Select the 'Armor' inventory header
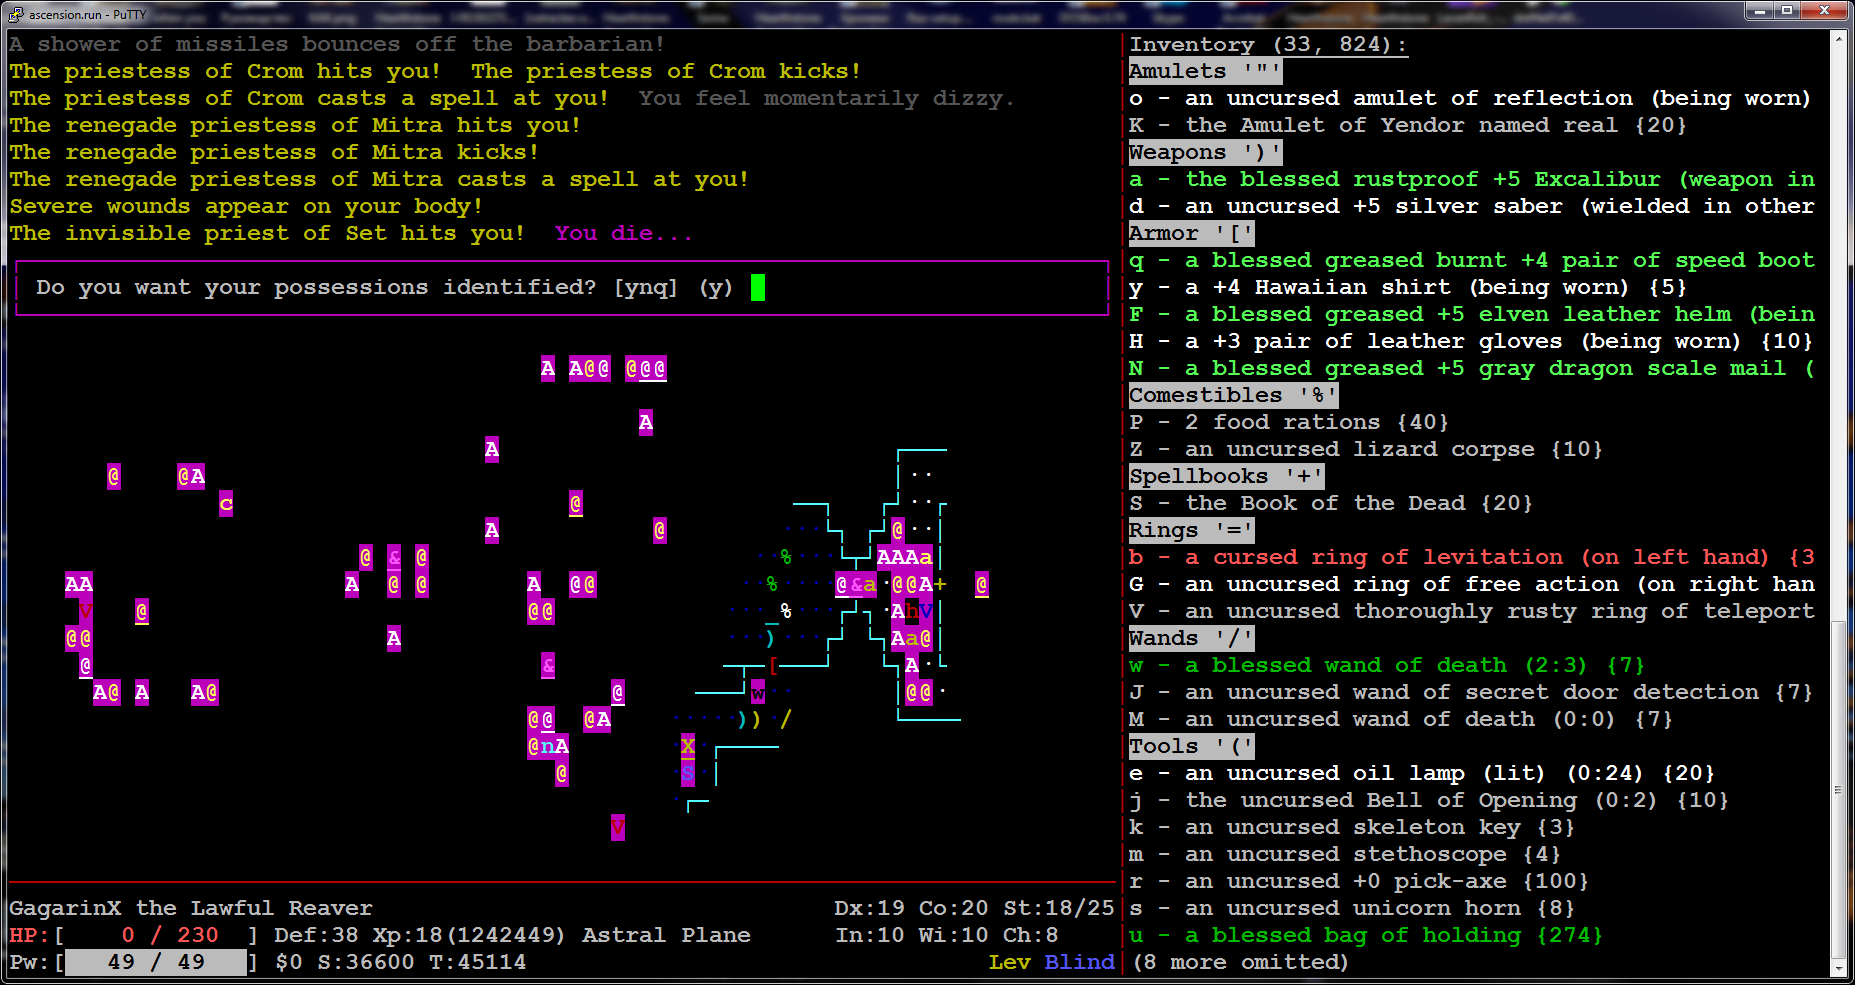The image size is (1855, 985). 1191,233
